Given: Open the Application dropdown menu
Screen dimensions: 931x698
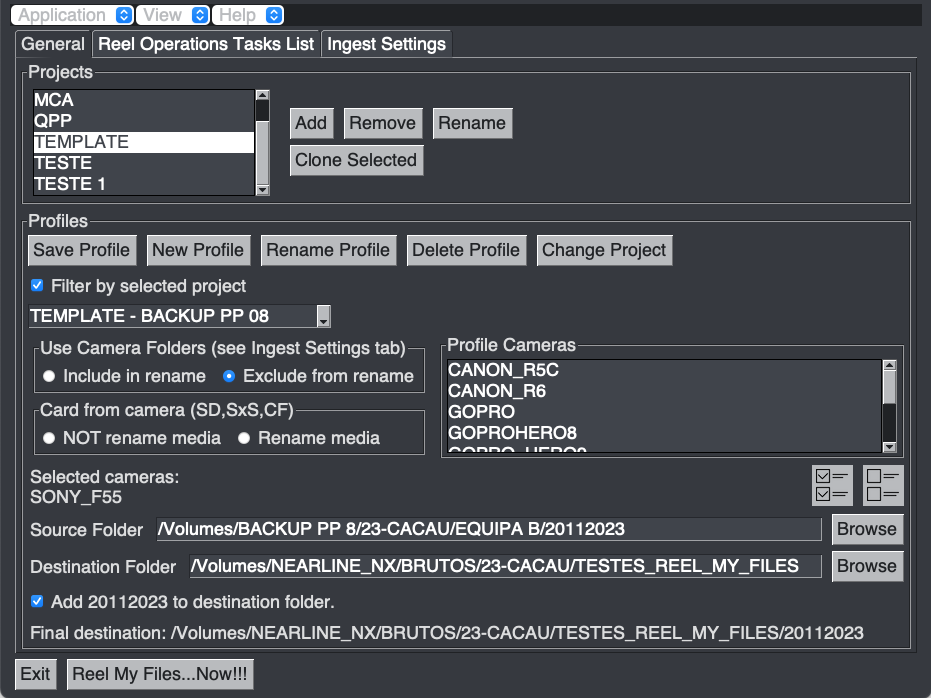Looking at the screenshot, I should coord(72,15).
